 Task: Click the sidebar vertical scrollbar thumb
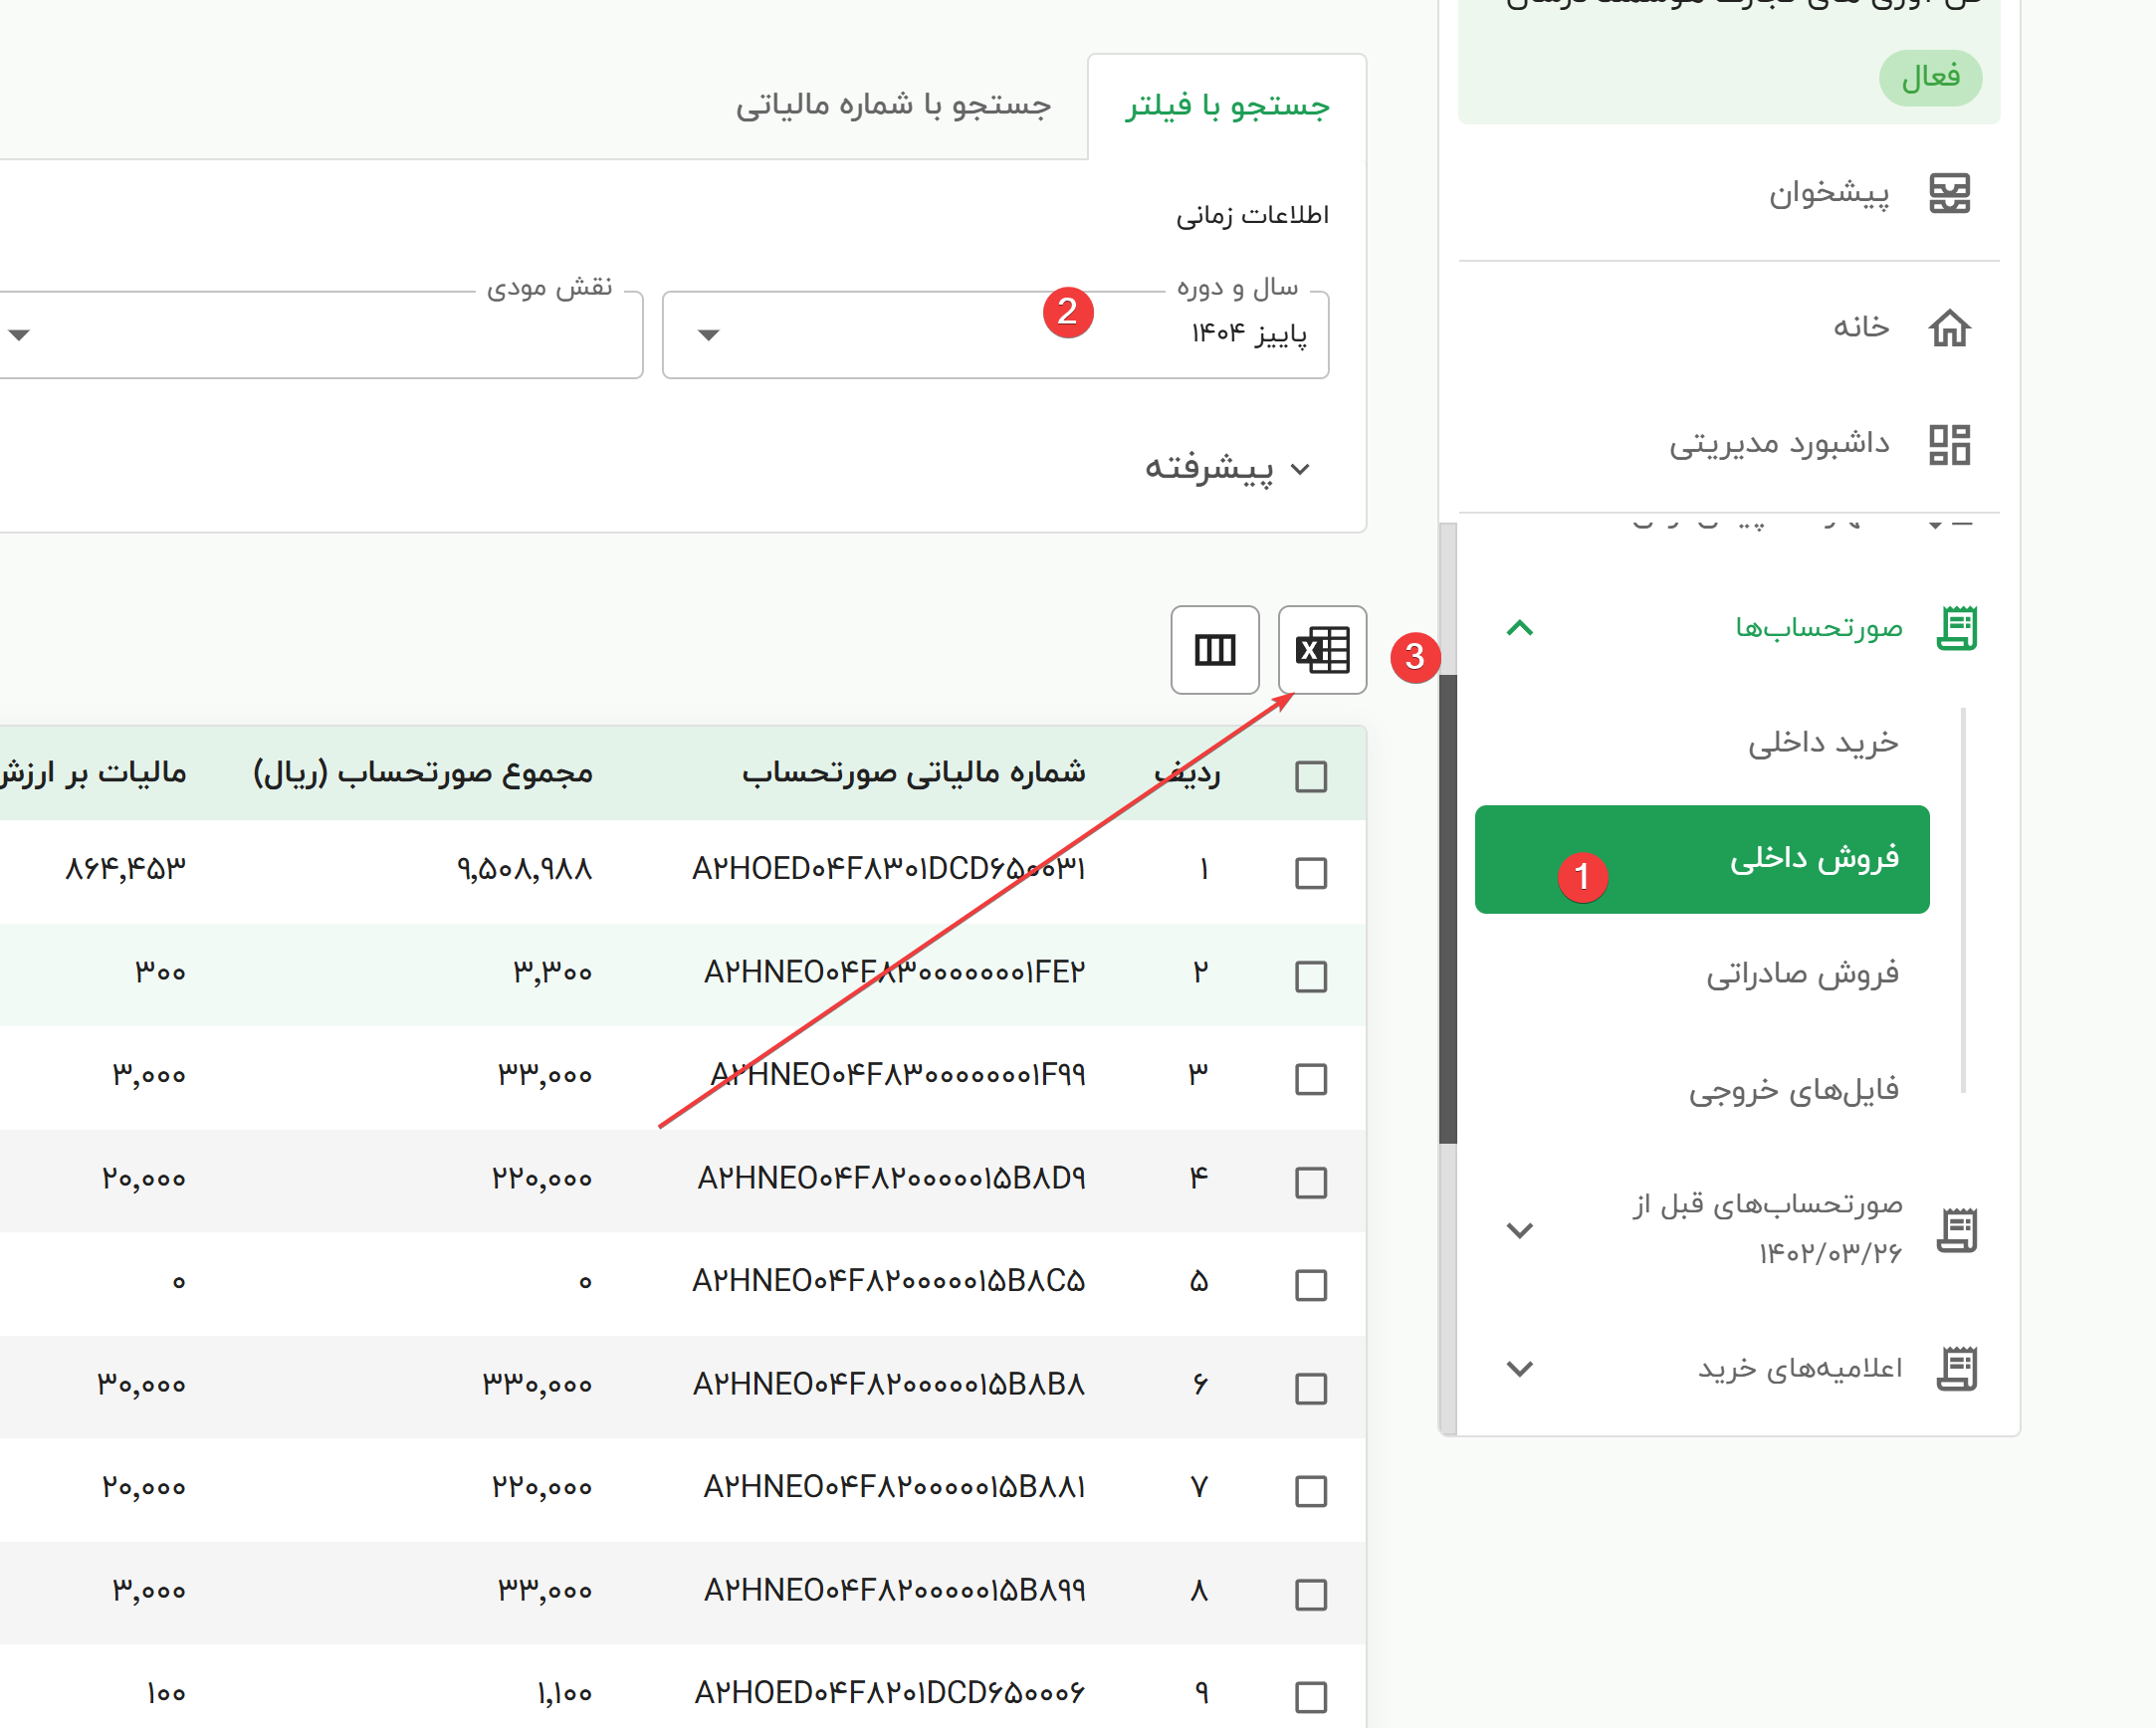(x=1447, y=908)
